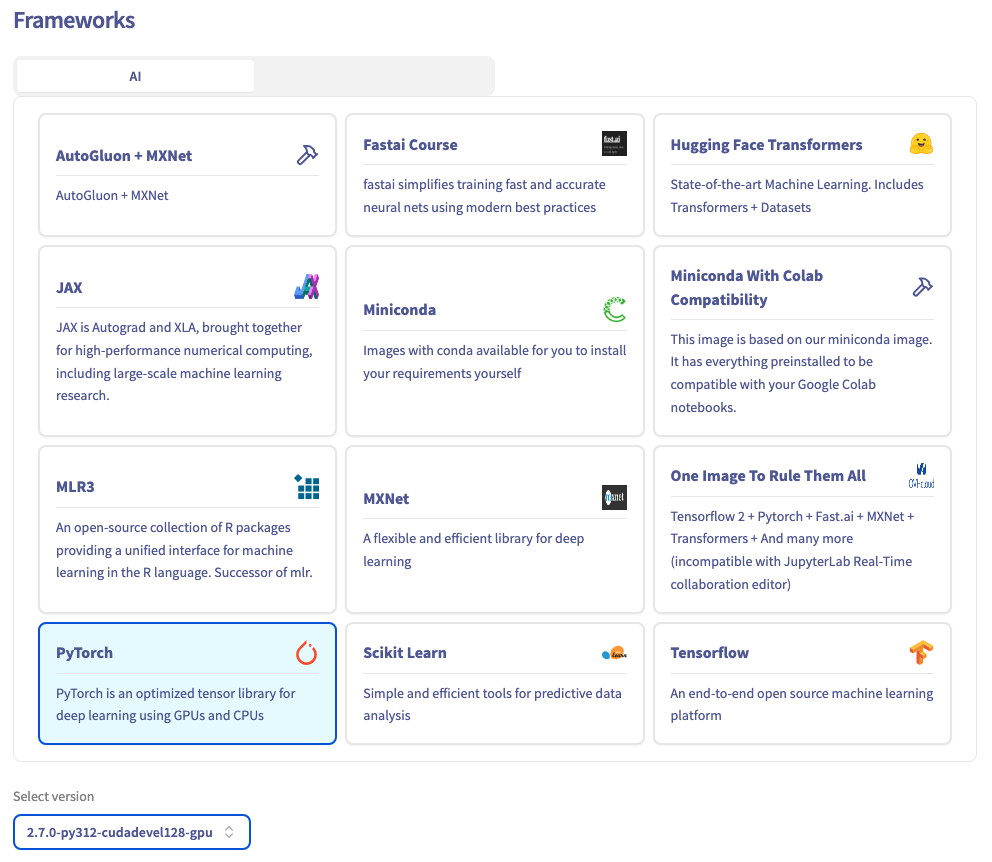Click the PyTorch flame logo

307,653
